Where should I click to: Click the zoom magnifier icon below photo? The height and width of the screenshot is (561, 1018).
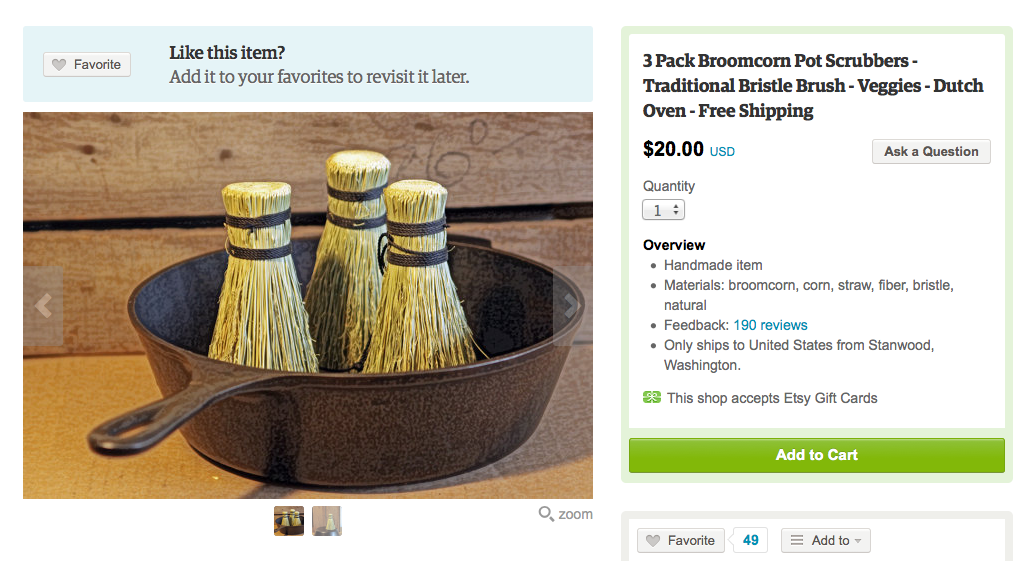click(546, 514)
